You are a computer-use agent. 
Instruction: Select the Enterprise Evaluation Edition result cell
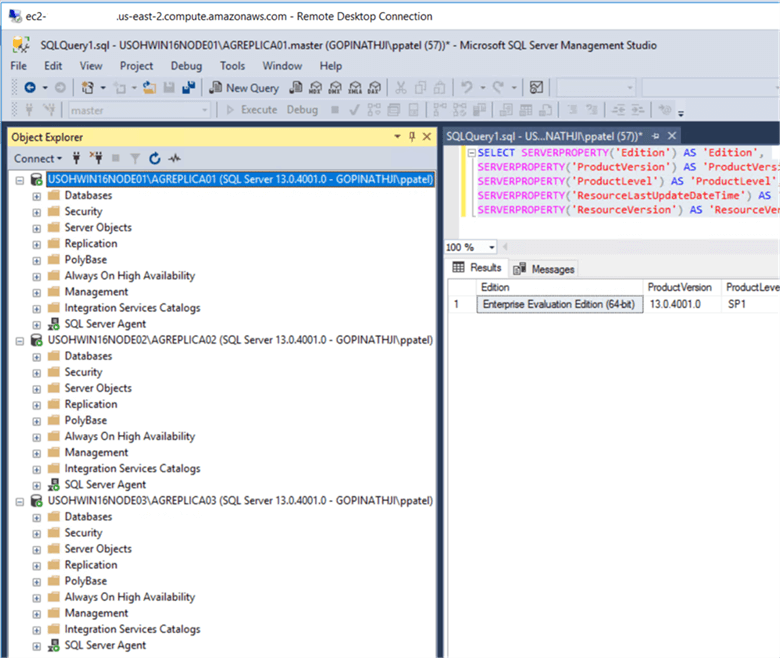click(558, 304)
